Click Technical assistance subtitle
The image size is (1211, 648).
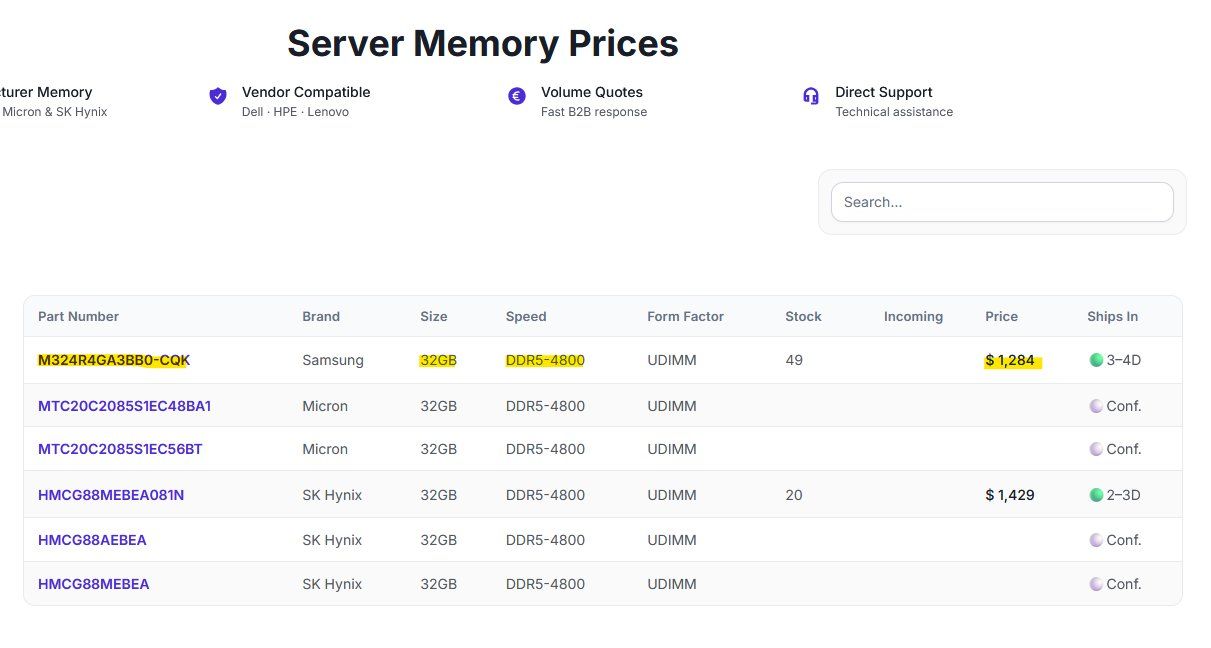[894, 112]
